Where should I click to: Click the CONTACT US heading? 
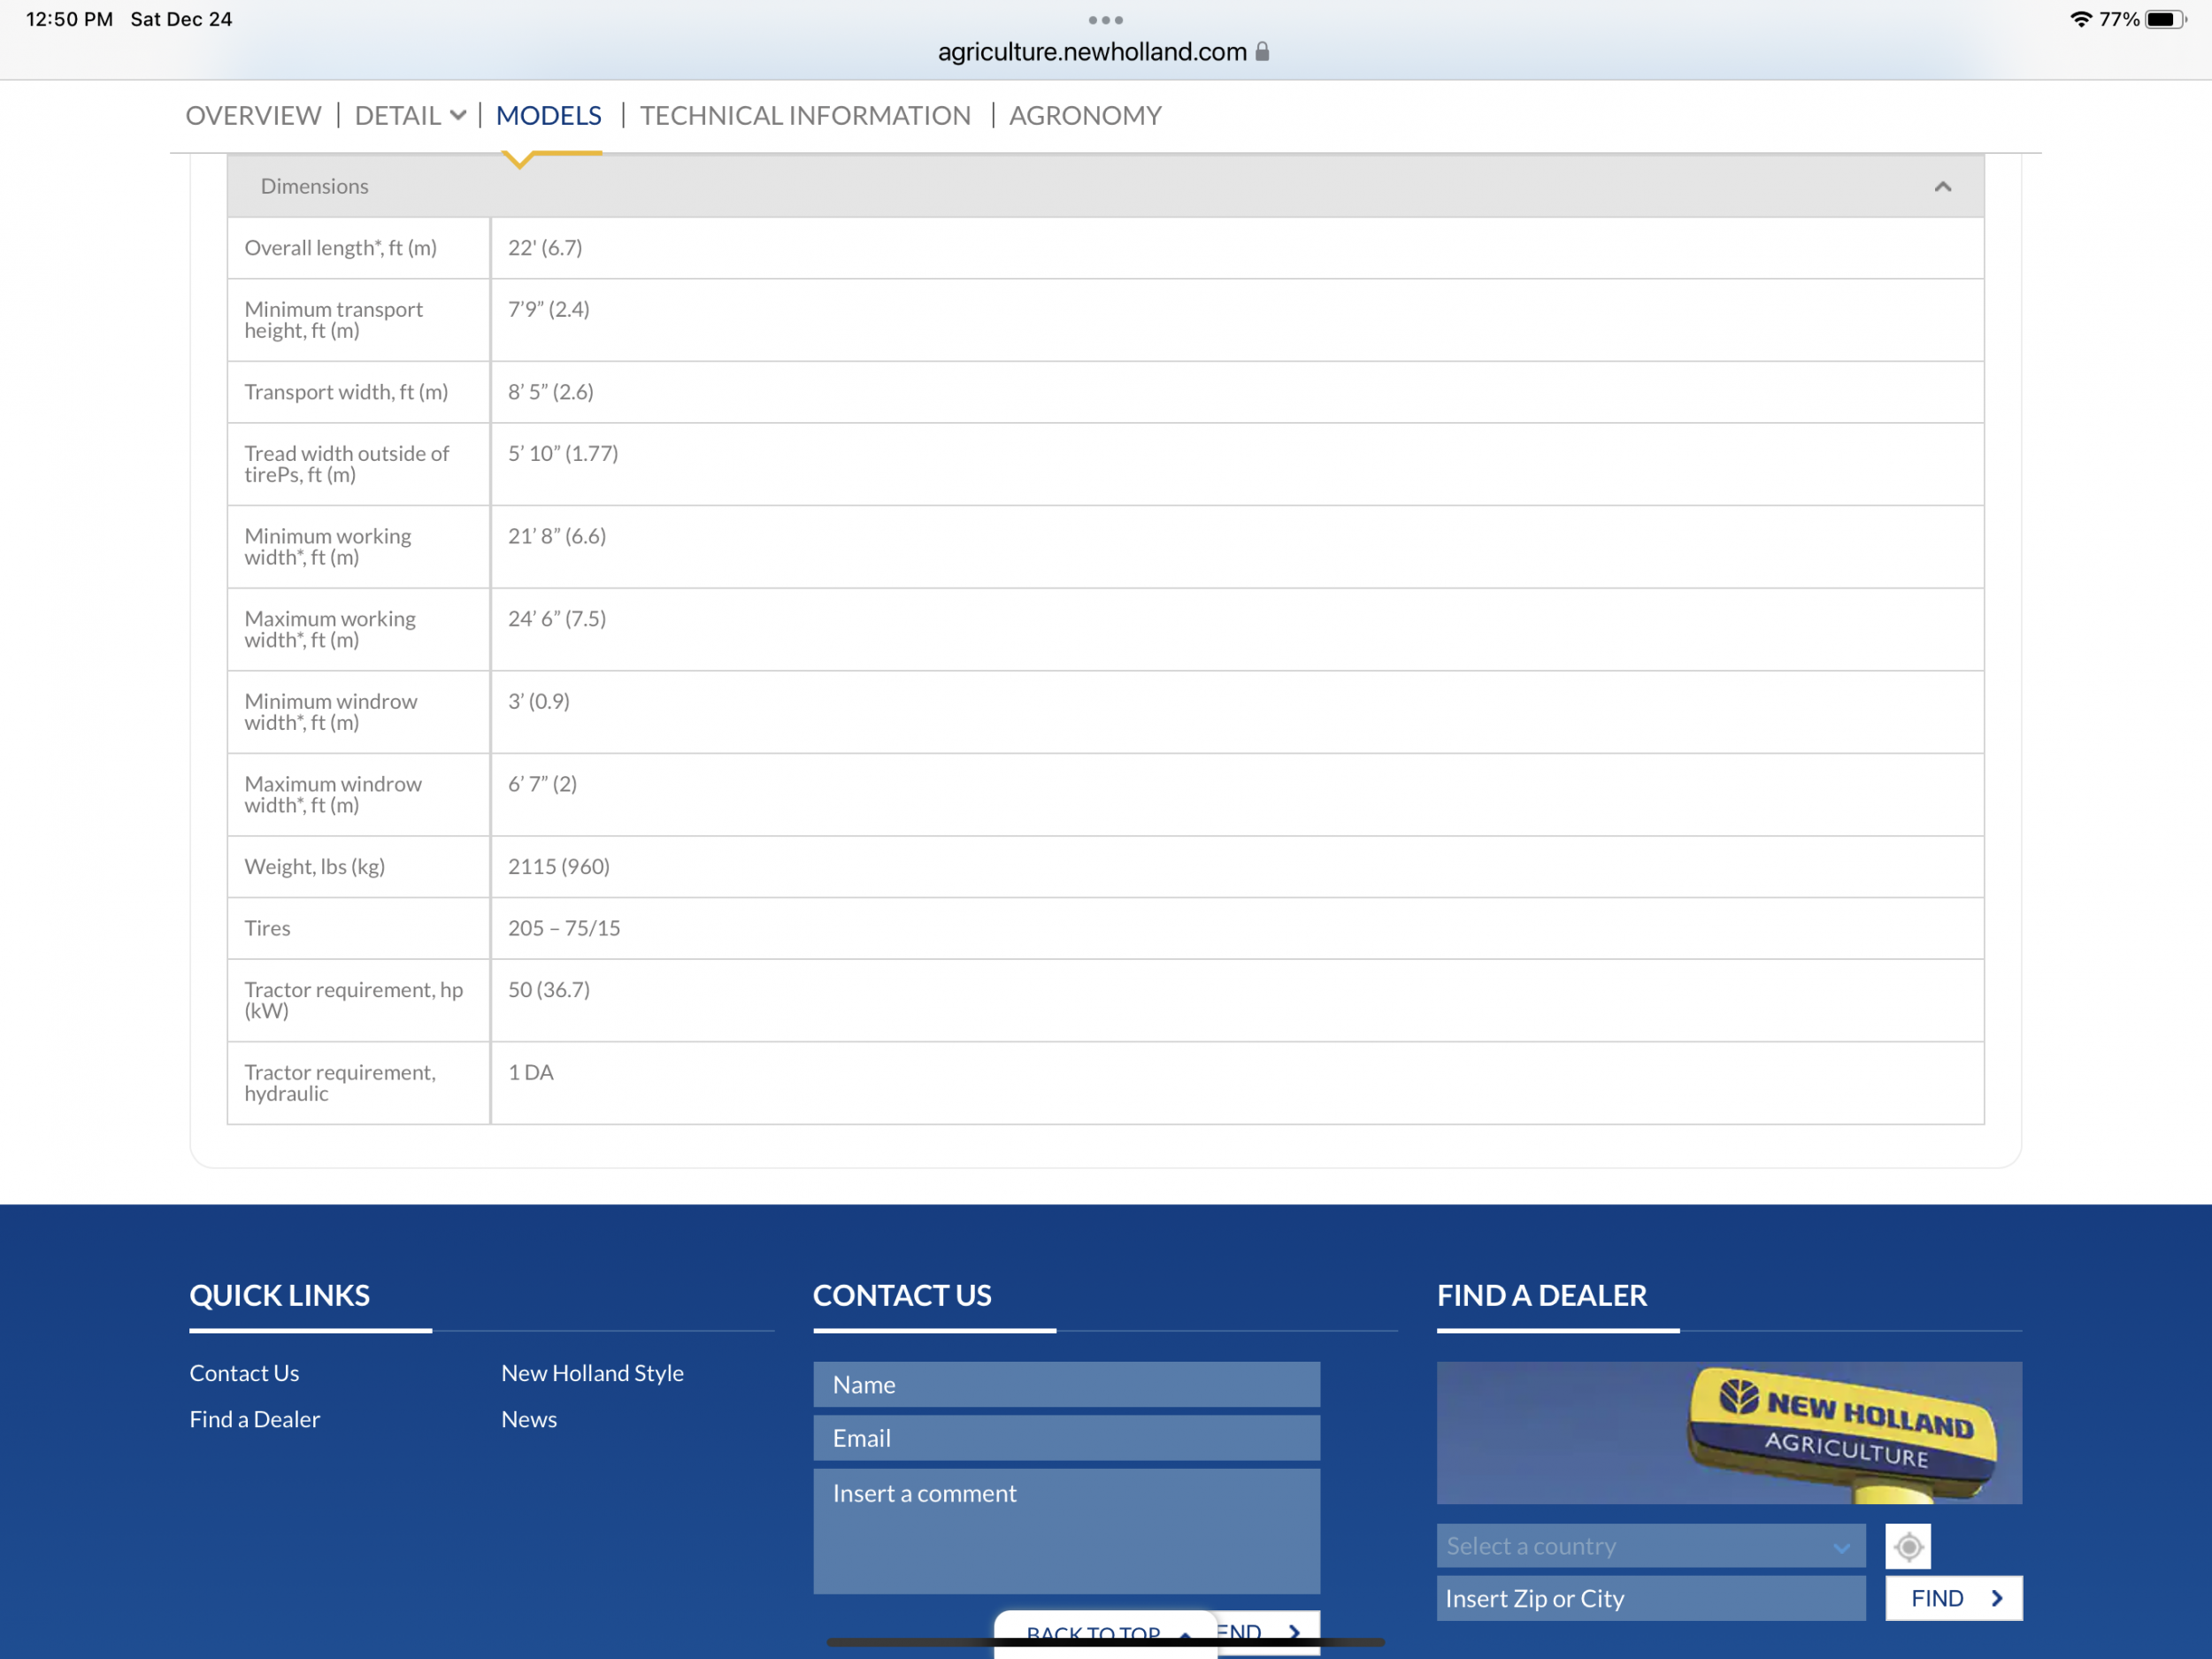point(902,1295)
